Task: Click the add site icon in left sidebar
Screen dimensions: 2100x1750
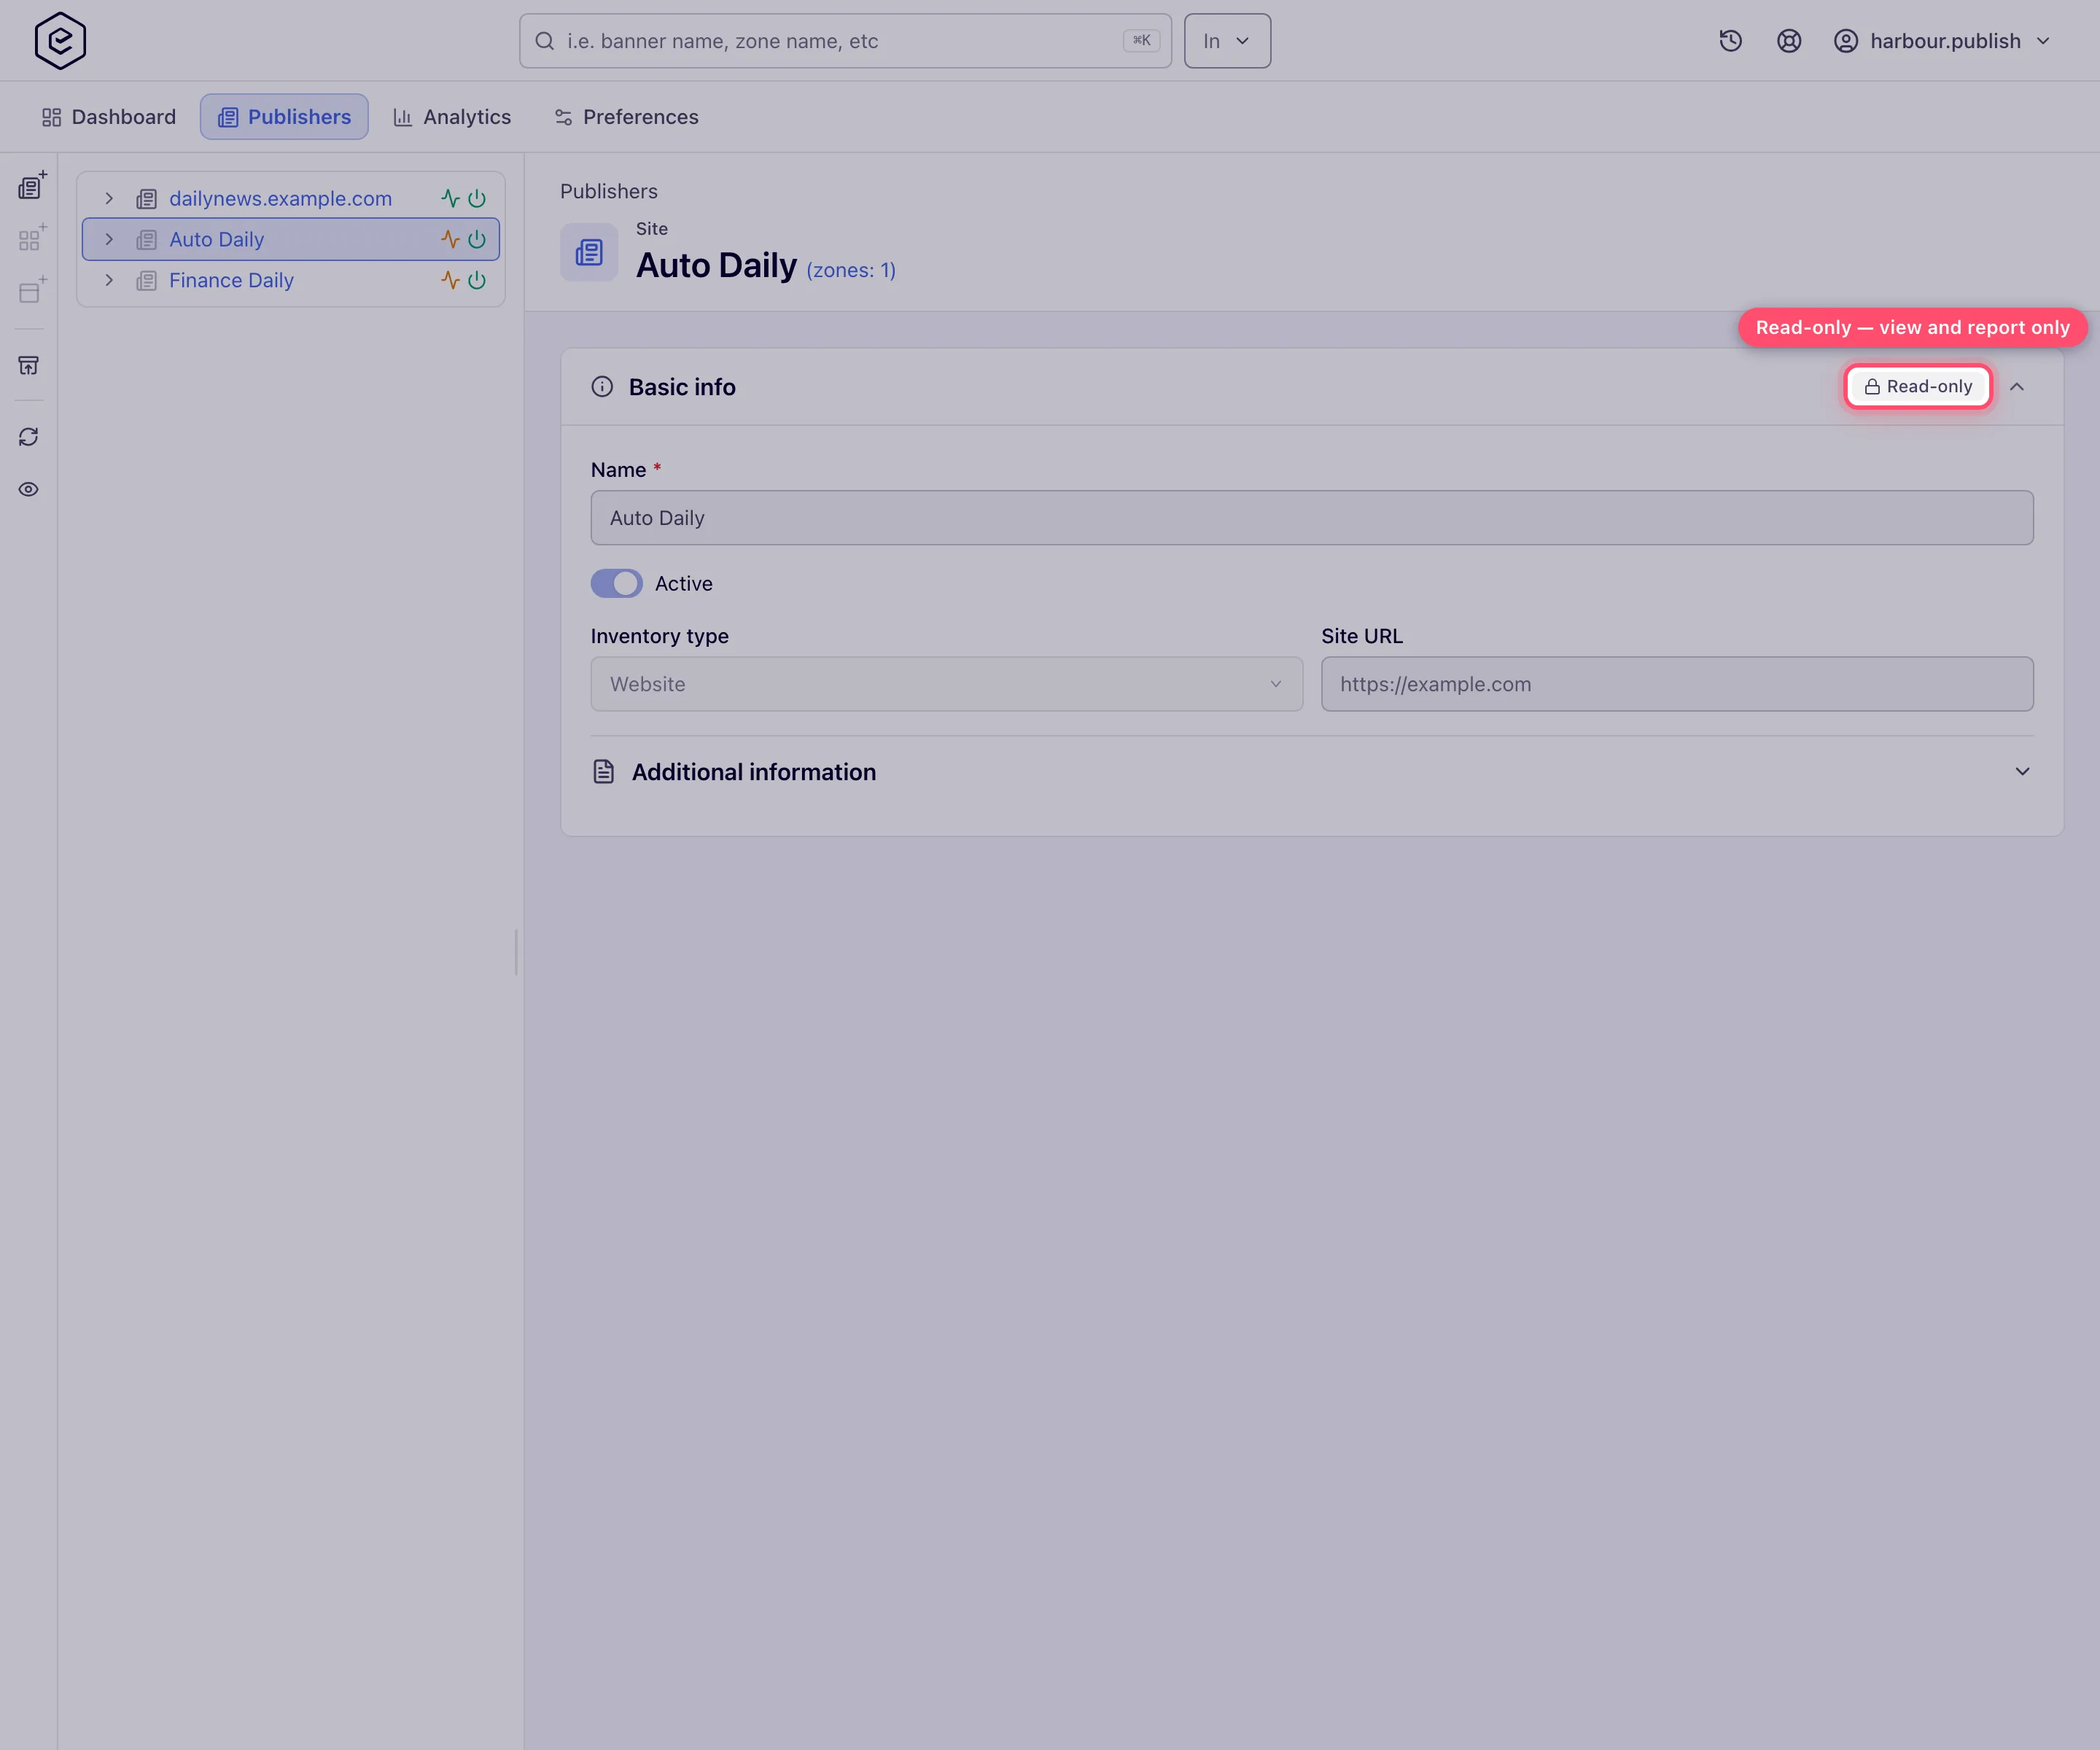Action: coord(31,187)
